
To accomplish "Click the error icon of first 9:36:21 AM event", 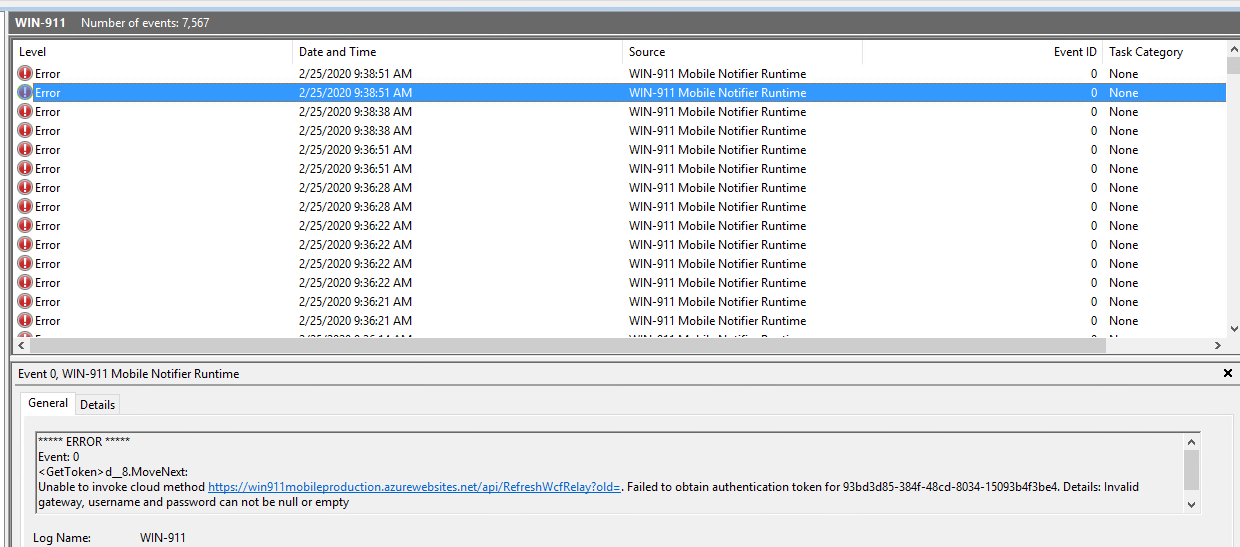I will click(x=25, y=302).
